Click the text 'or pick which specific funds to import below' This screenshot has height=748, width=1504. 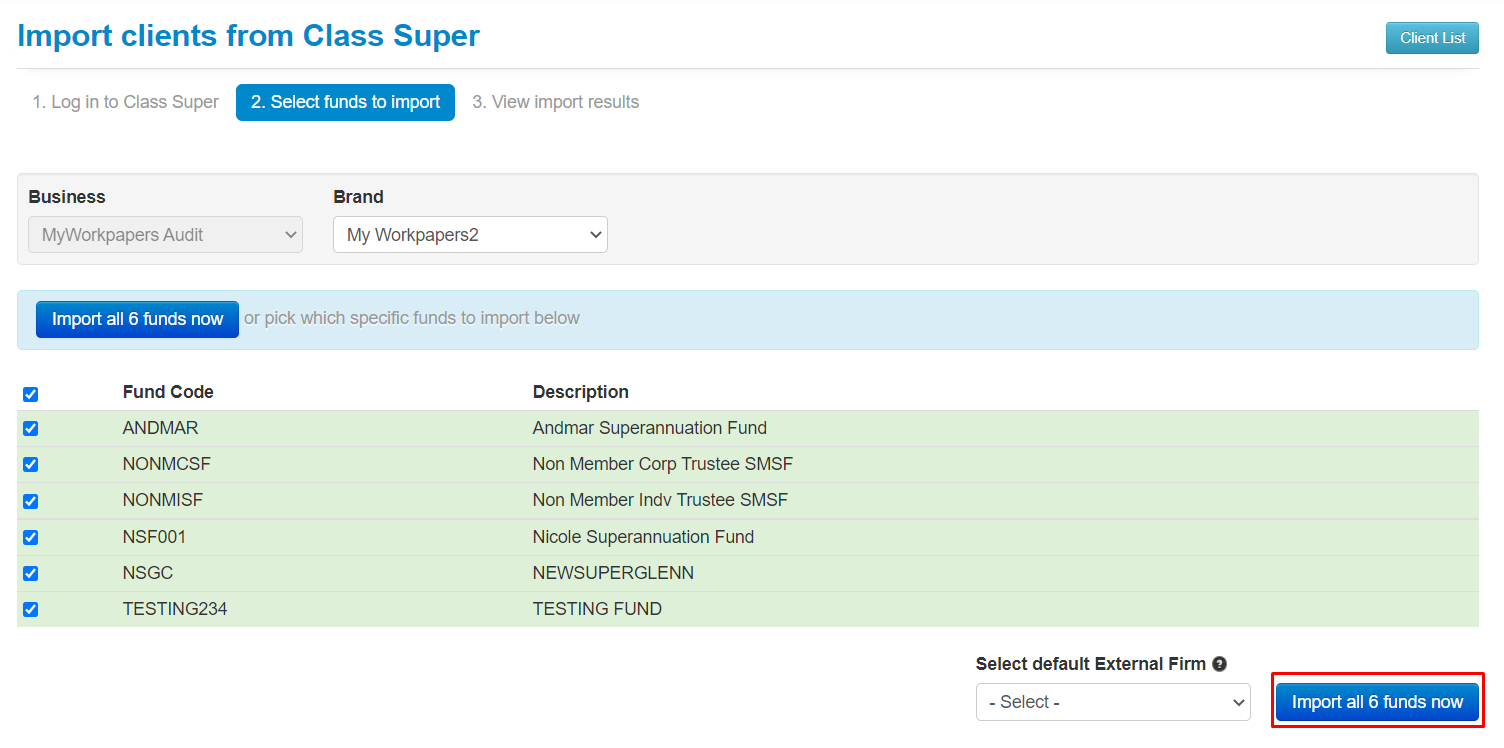[412, 318]
